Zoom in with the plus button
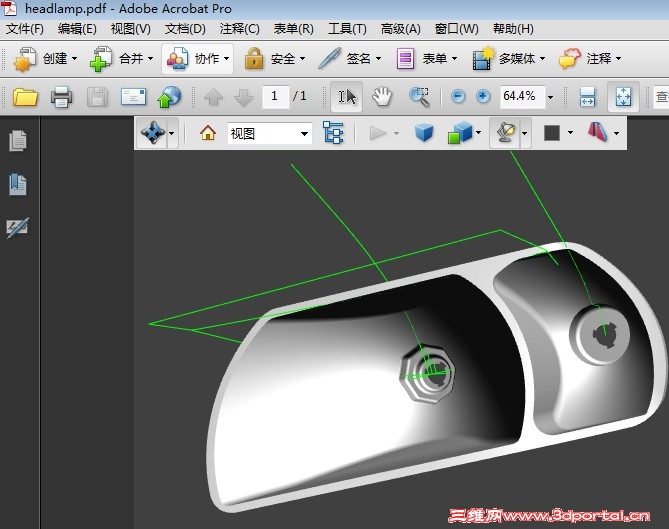Viewport: 669px width, 529px height. pyautogui.click(x=483, y=96)
